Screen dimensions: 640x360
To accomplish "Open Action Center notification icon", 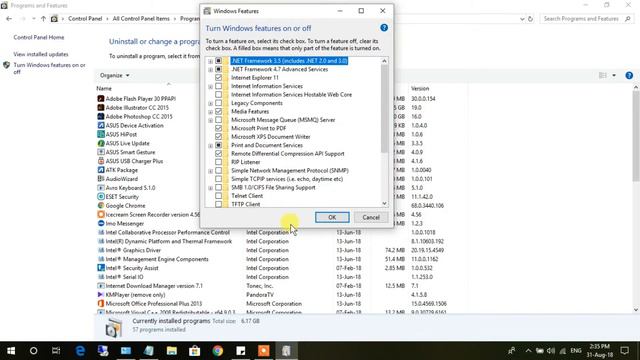I will click(x=624, y=351).
